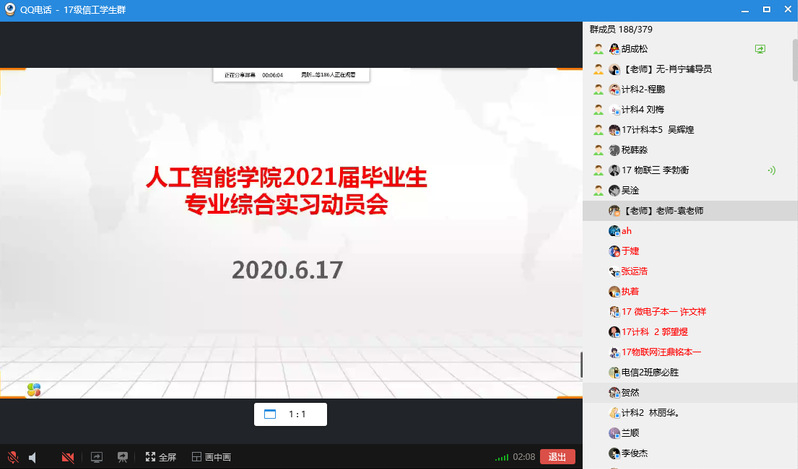The image size is (798, 469).
Task: Click the speaking indicator beside 李勃衡
Action: point(770,170)
